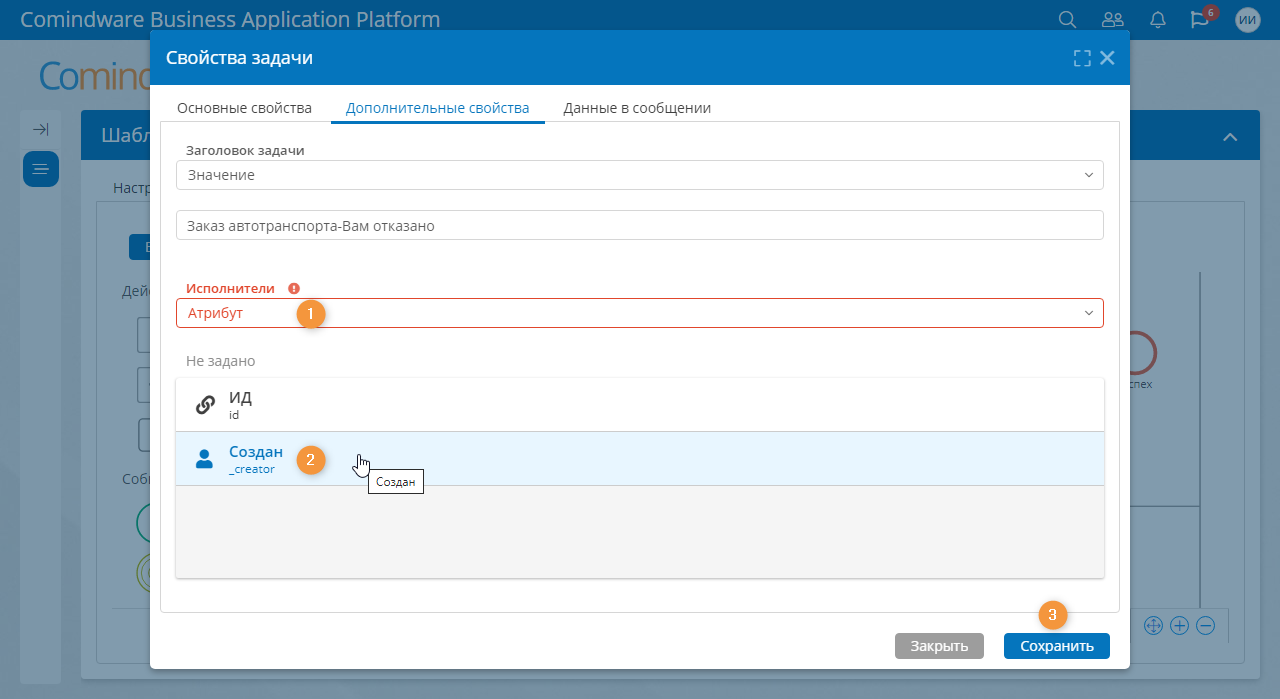
Task: Click the zoom in plus icon
Action: (1179, 626)
